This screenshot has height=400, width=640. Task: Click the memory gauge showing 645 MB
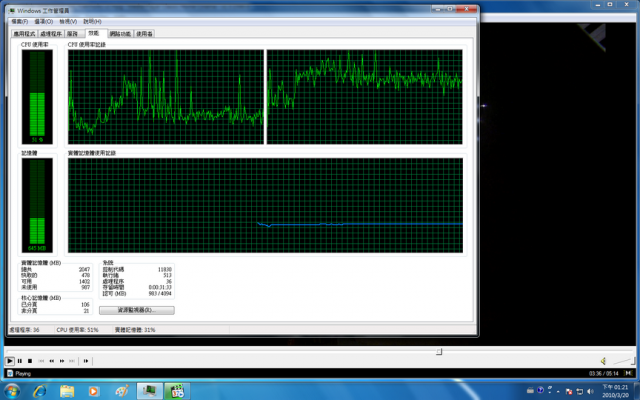pyautogui.click(x=37, y=206)
